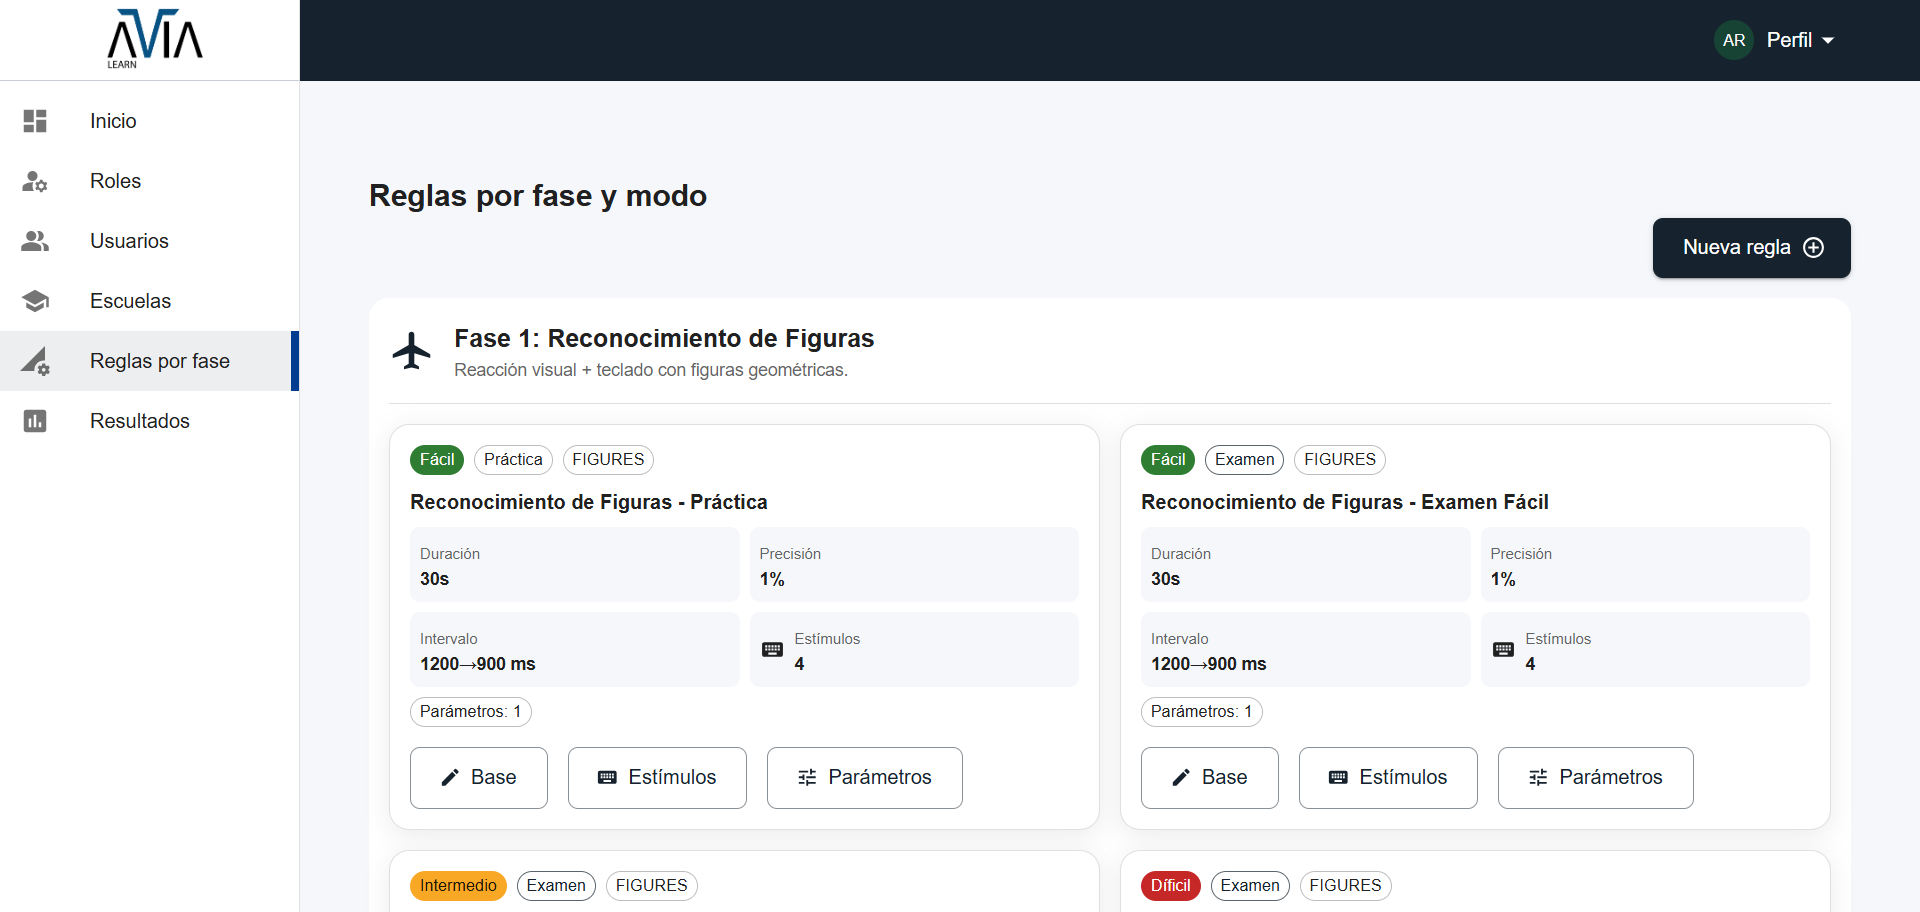Open Reglas por fase in sidebar

pos(159,361)
